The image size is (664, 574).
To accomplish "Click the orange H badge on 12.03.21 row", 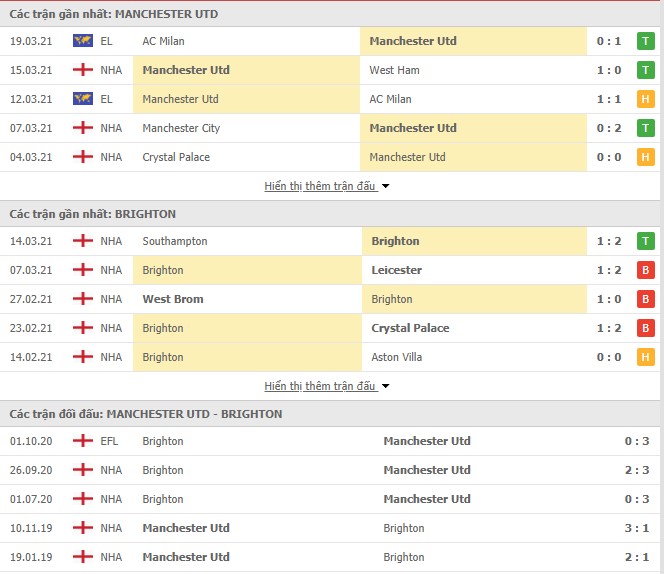I will [x=645, y=99].
